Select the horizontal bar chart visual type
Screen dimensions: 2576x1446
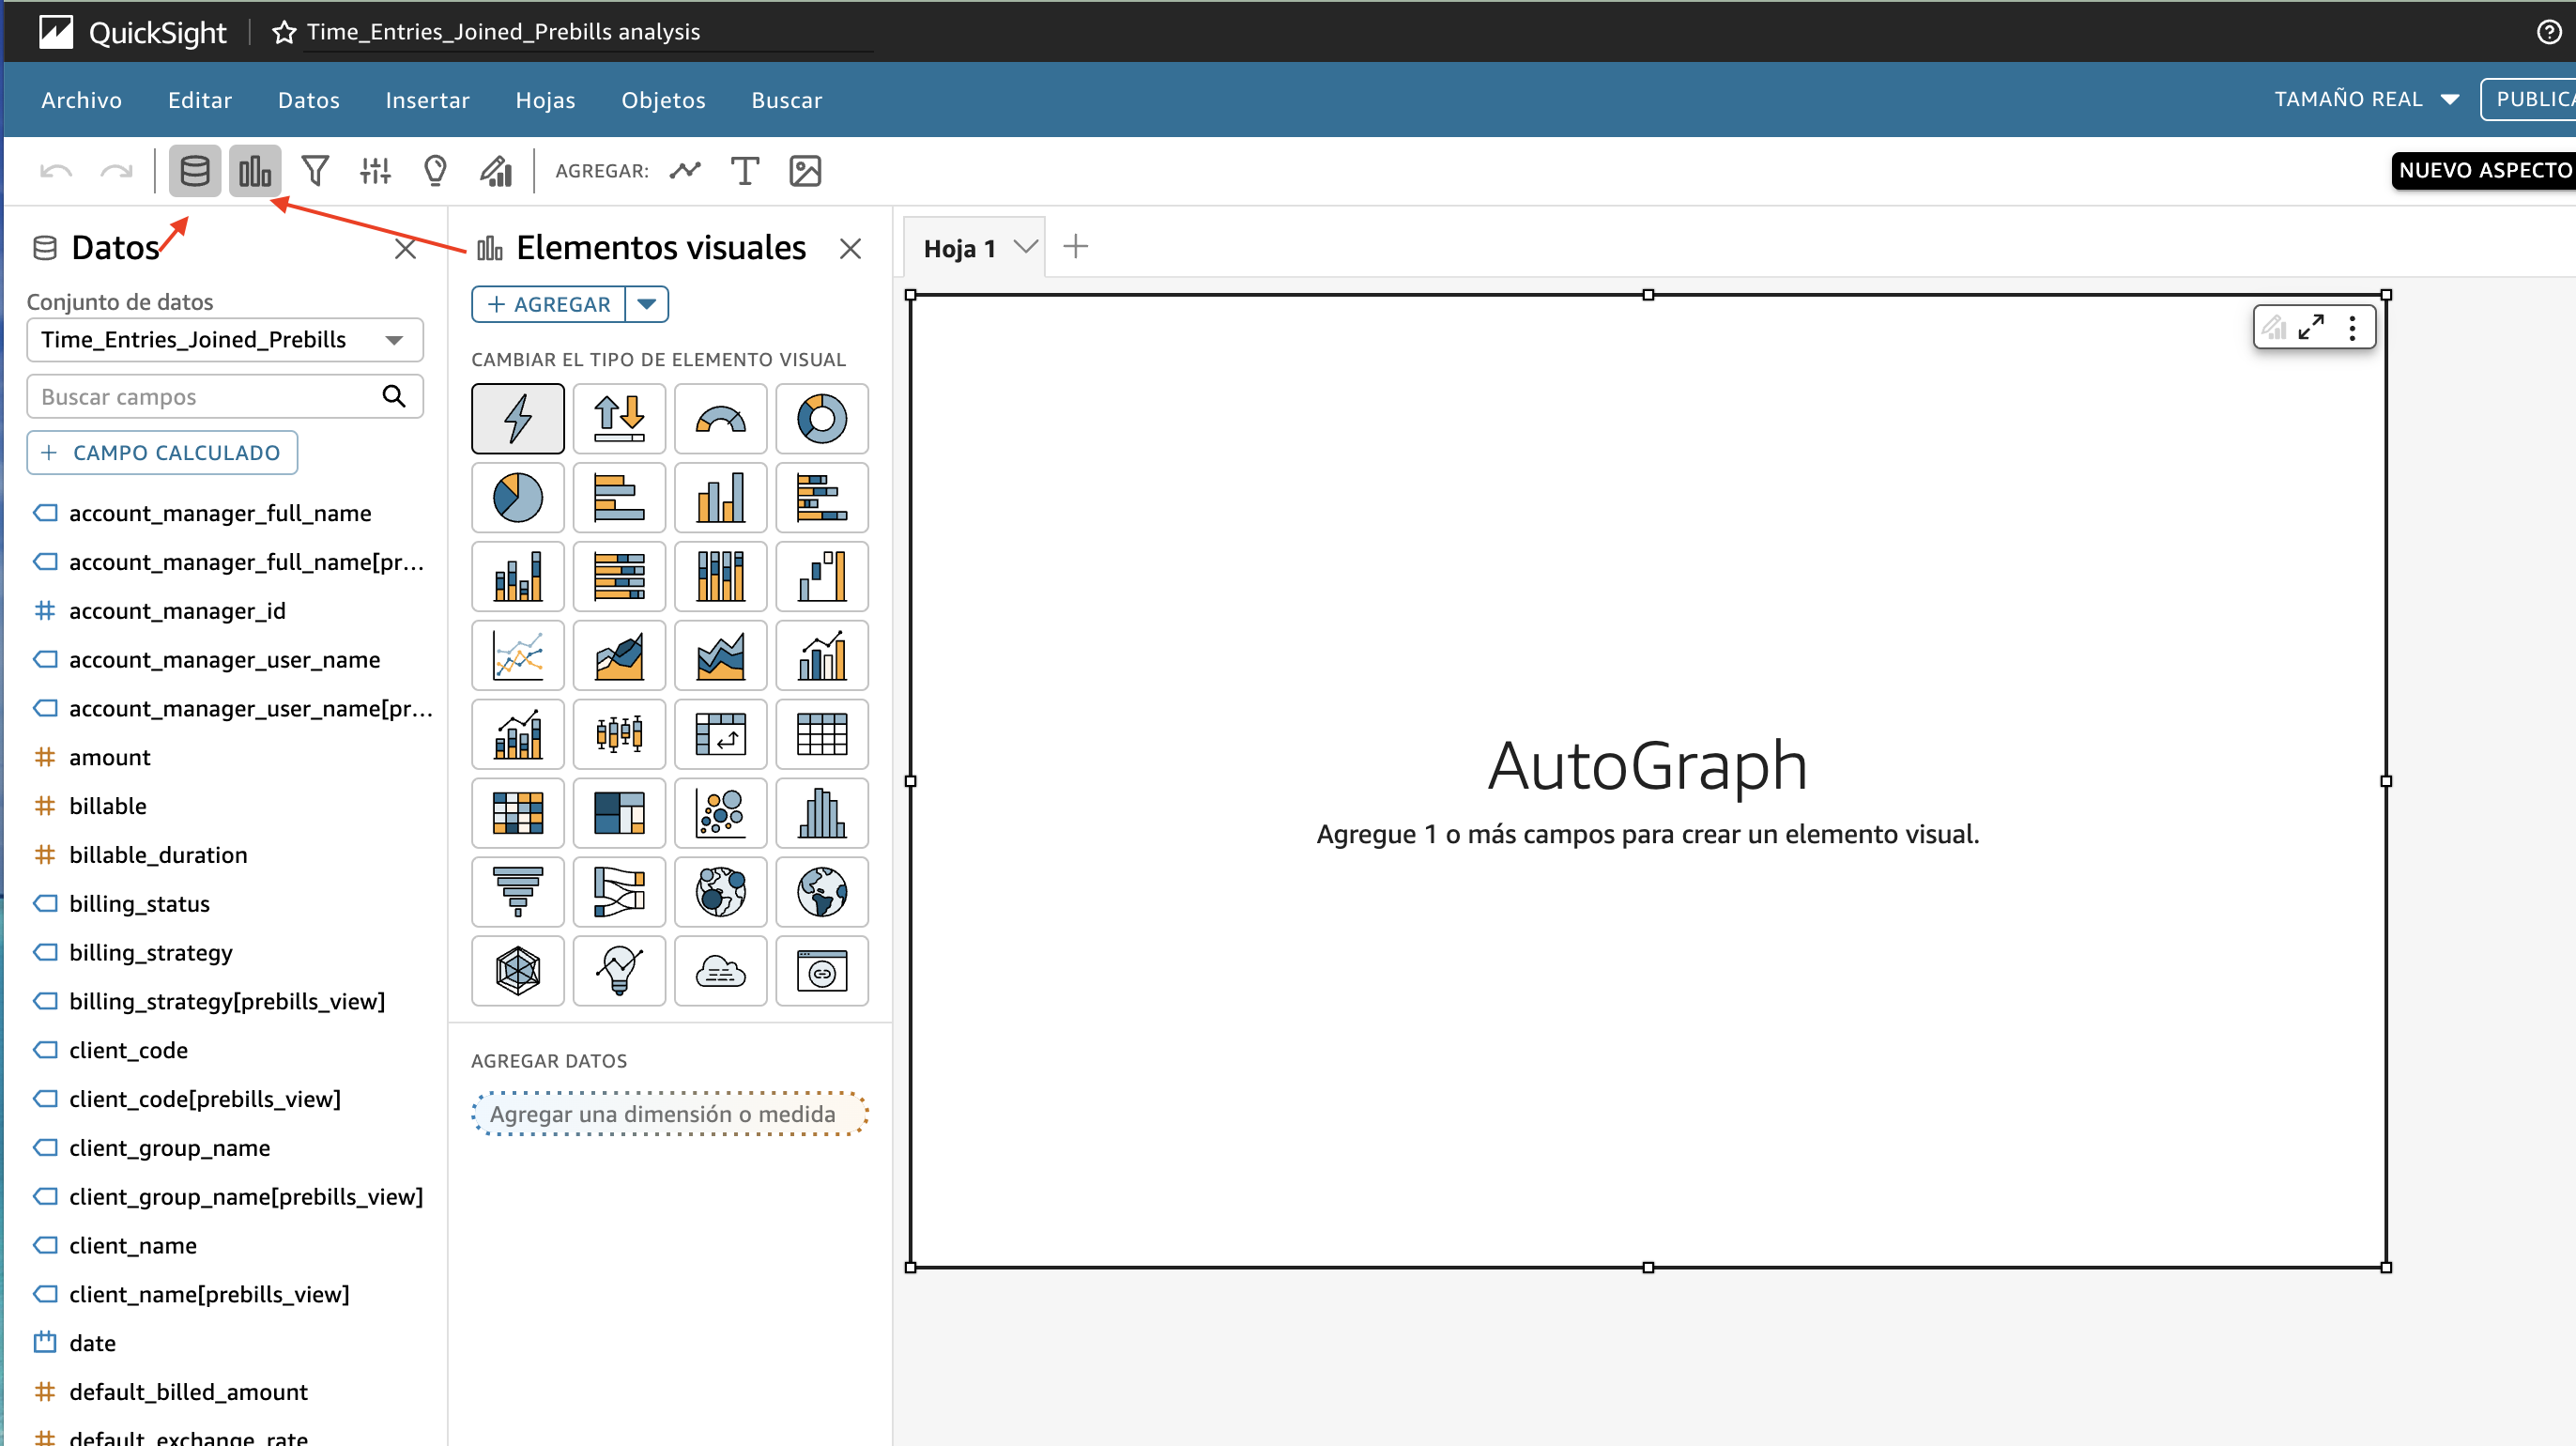pyautogui.click(x=619, y=497)
